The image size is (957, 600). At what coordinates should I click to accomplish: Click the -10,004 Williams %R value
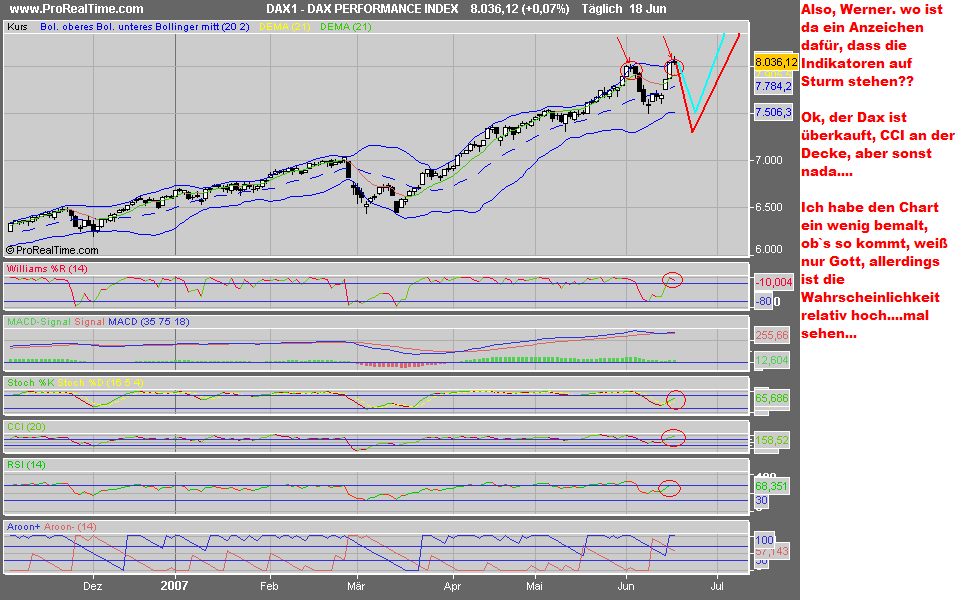774,282
